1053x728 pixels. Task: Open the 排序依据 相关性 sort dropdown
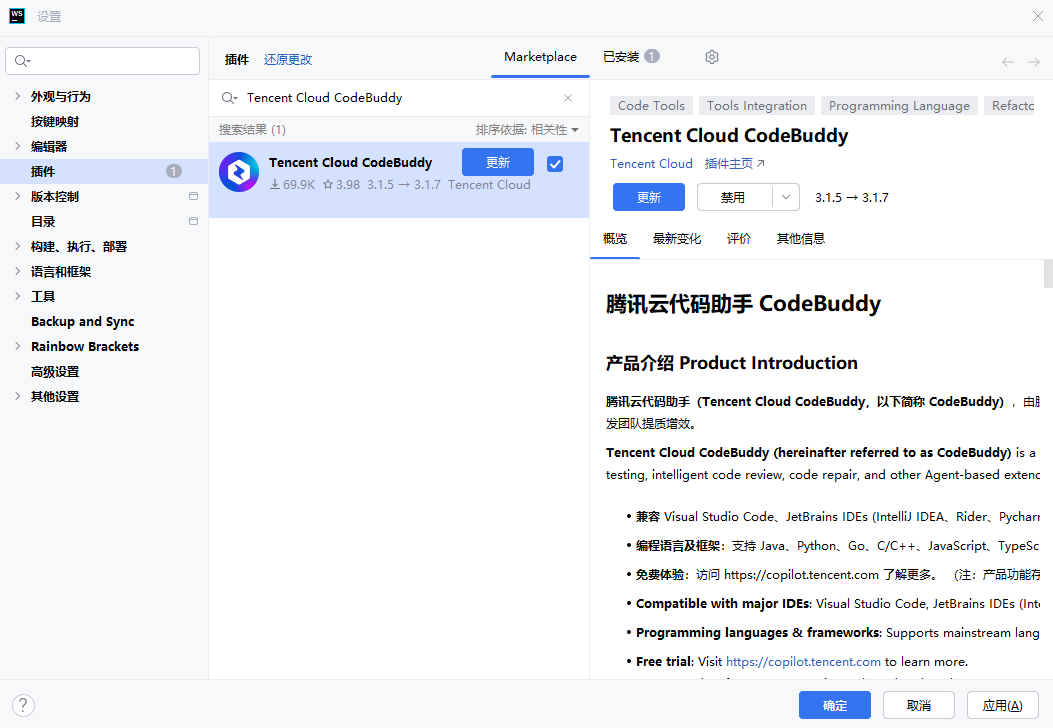pos(527,130)
